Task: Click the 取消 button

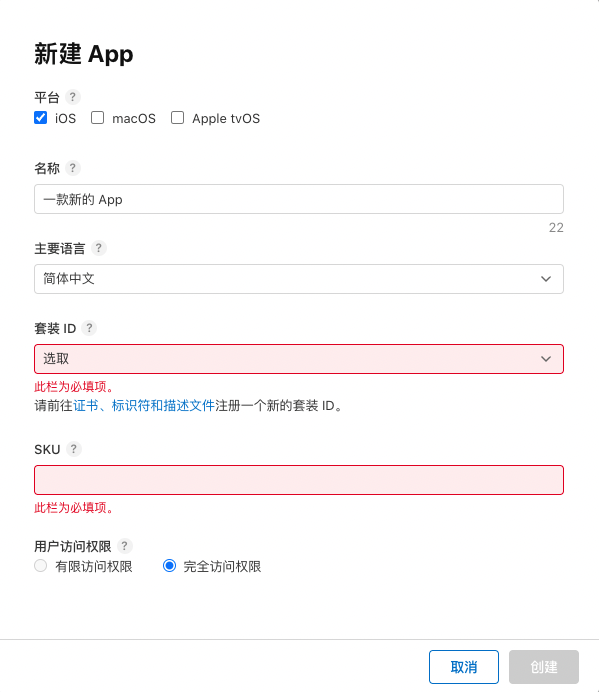Action: click(x=464, y=667)
